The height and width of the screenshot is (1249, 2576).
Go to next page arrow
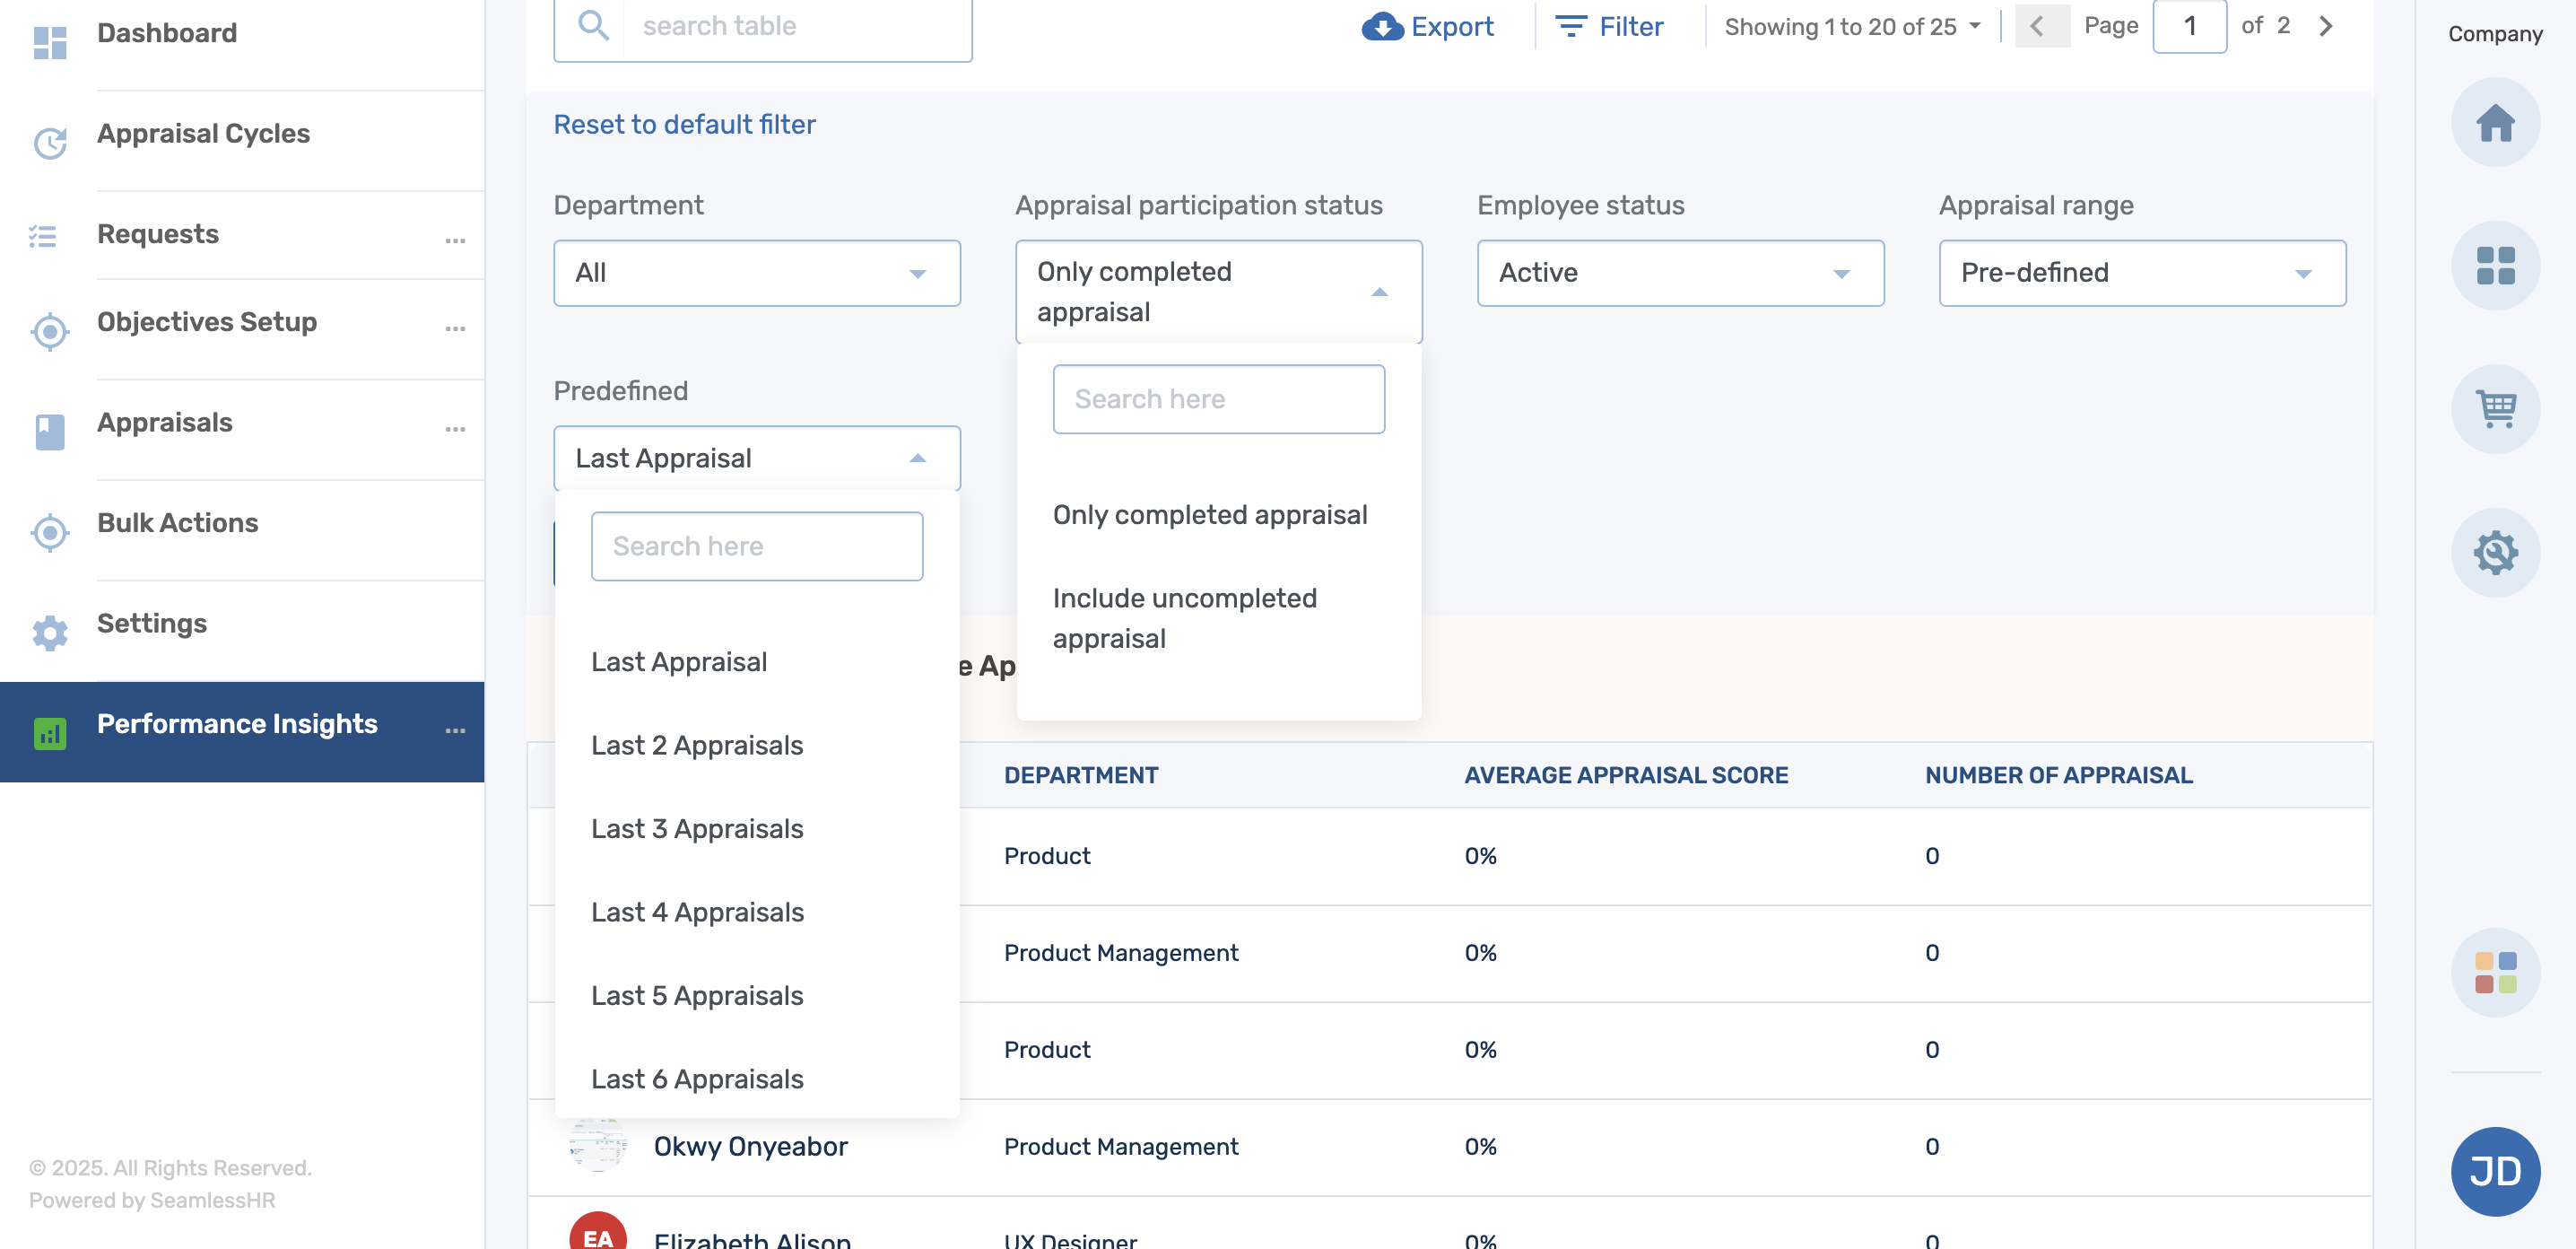coord(2326,26)
